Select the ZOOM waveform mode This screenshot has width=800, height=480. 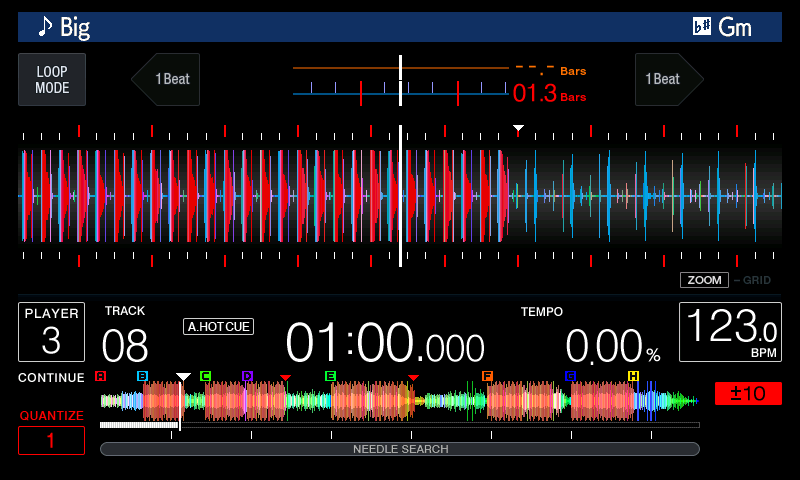(704, 280)
